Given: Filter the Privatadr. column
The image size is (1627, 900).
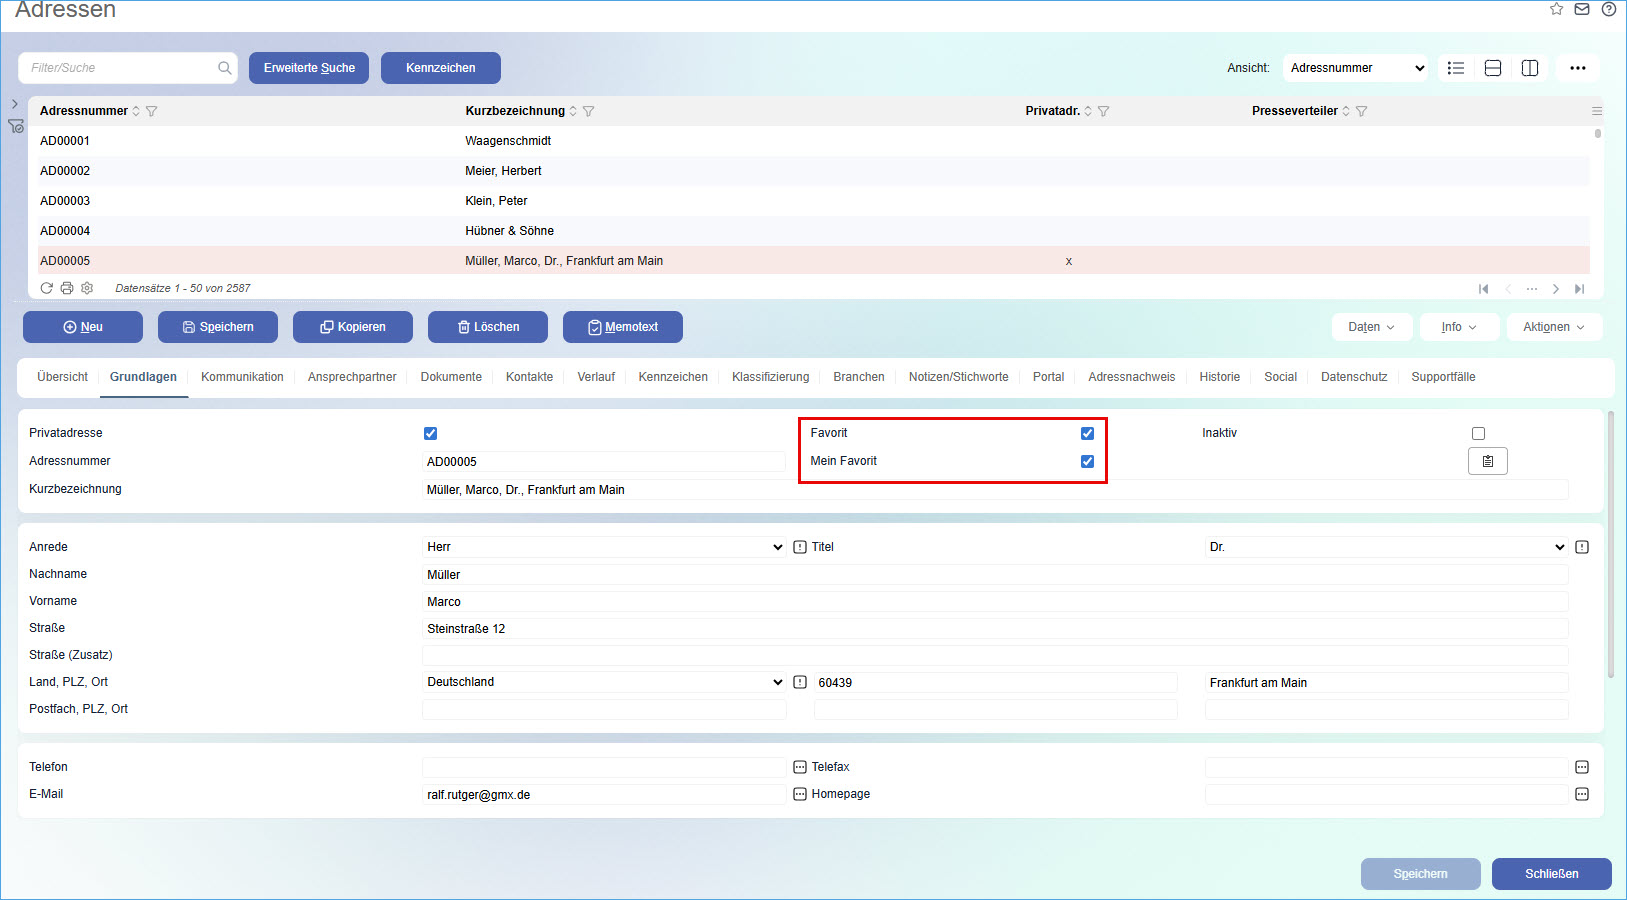Looking at the screenshot, I should click(1104, 111).
